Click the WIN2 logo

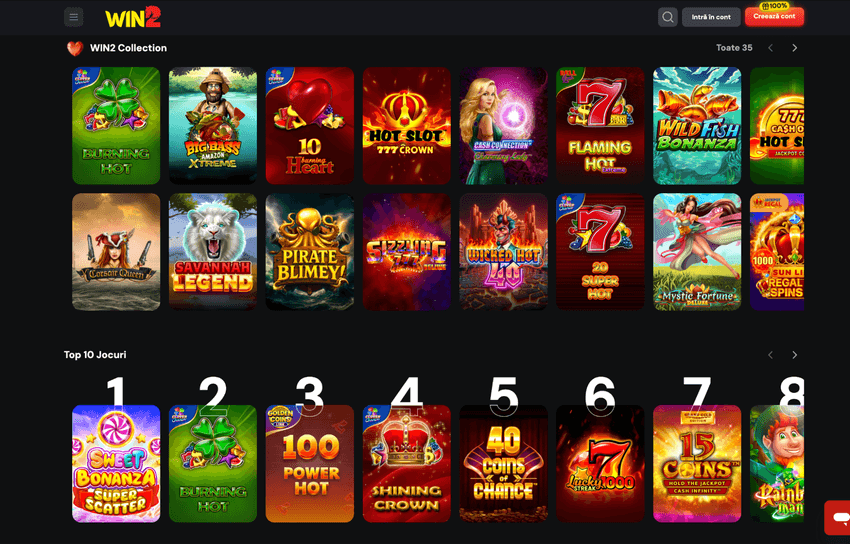[133, 17]
